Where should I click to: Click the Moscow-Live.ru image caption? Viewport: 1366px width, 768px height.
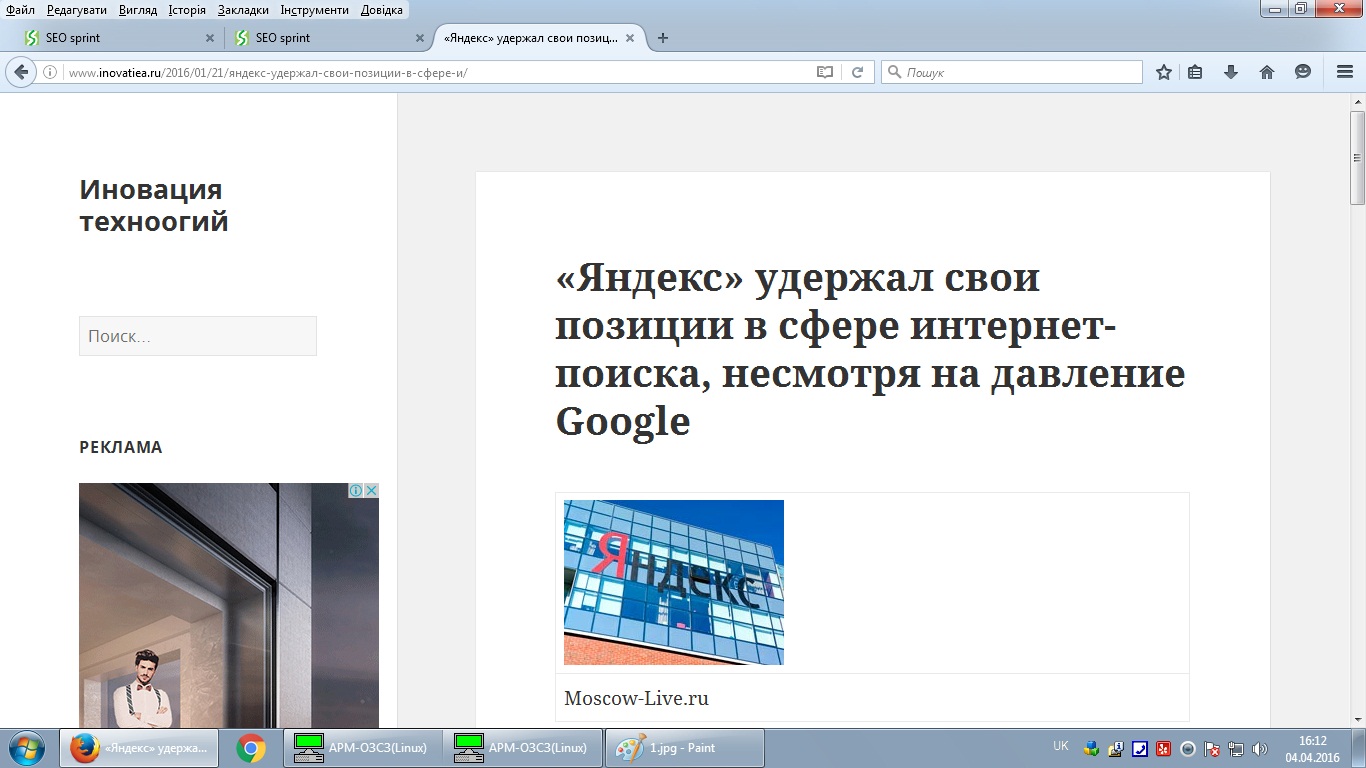point(636,698)
